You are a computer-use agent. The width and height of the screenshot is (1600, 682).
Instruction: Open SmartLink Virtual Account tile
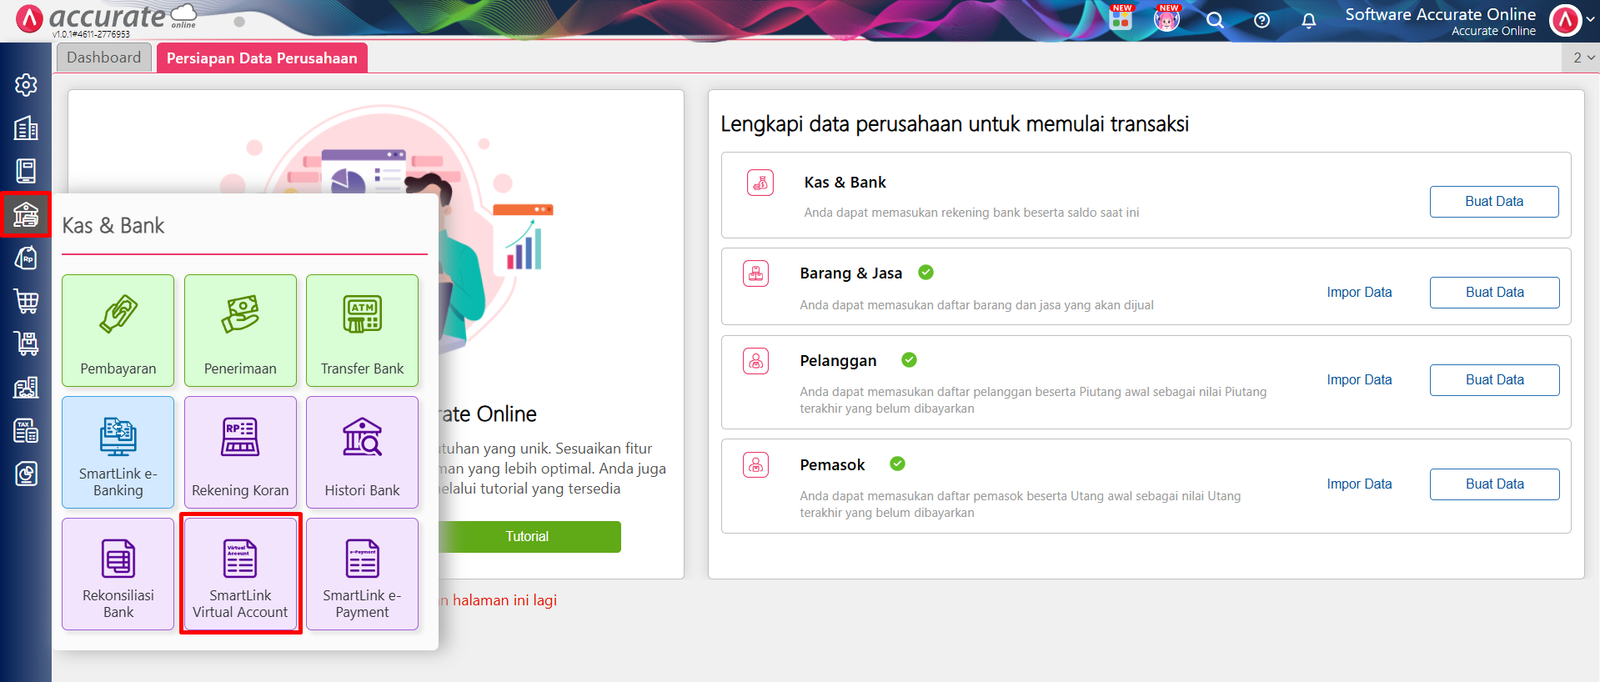tap(240, 574)
